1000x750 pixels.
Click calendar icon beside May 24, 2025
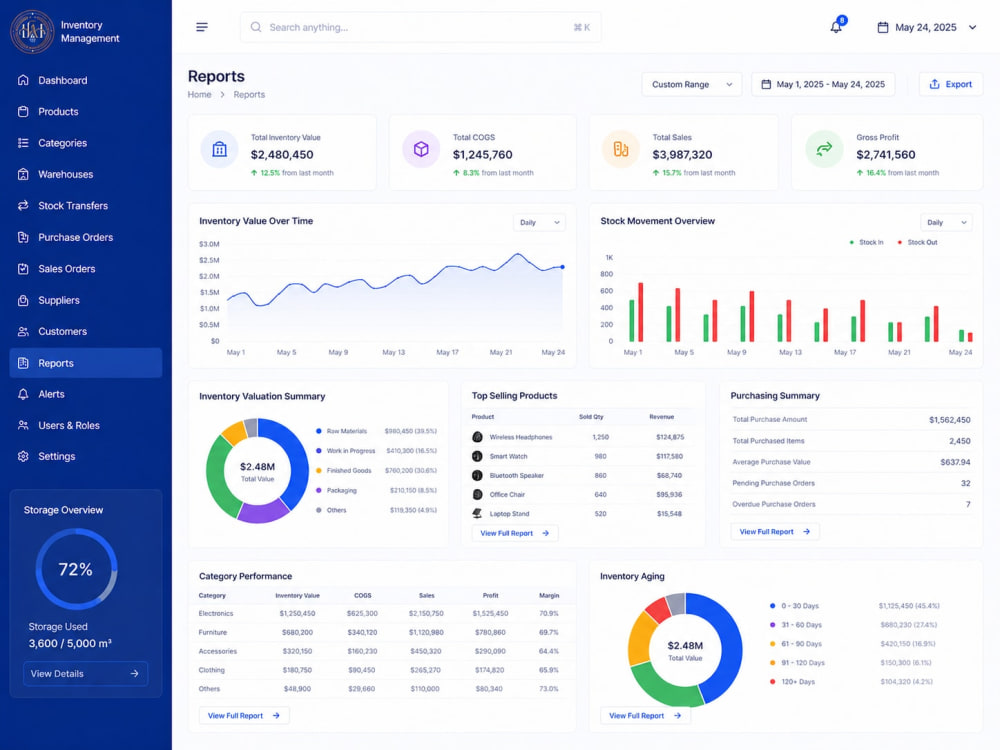[883, 27]
